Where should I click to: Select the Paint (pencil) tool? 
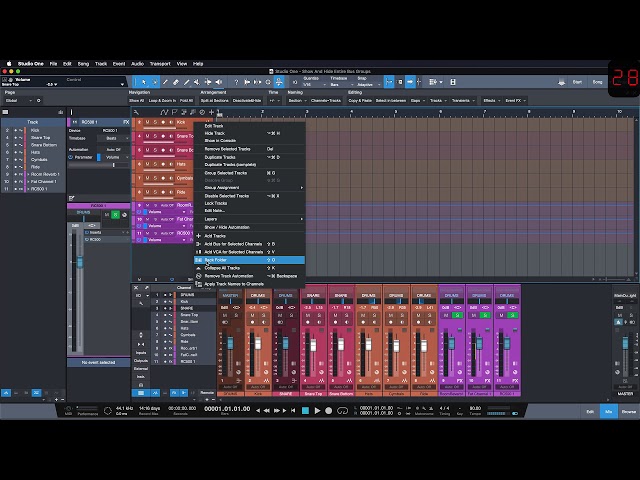(x=187, y=82)
